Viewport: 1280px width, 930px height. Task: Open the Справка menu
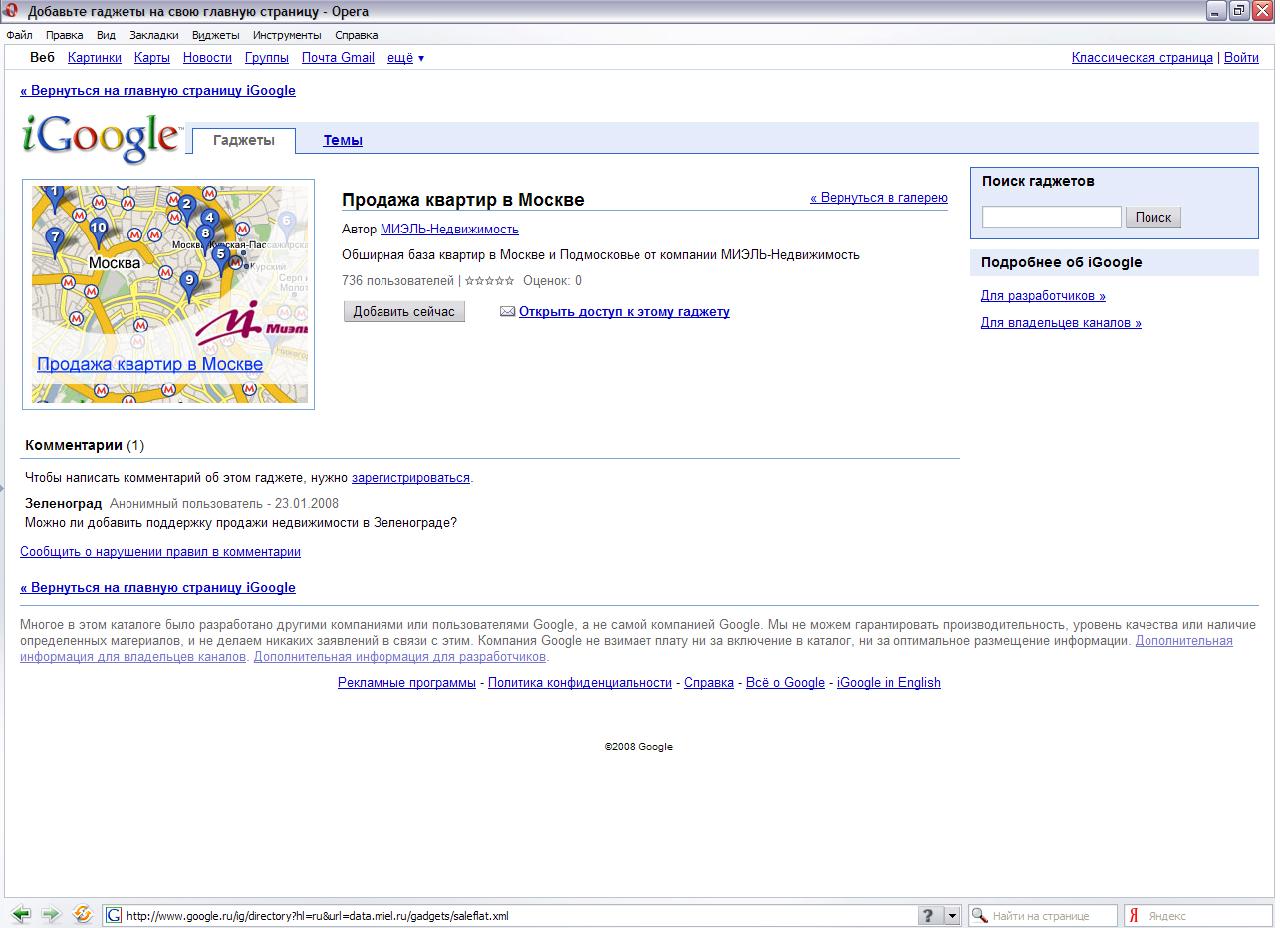[x=357, y=35]
